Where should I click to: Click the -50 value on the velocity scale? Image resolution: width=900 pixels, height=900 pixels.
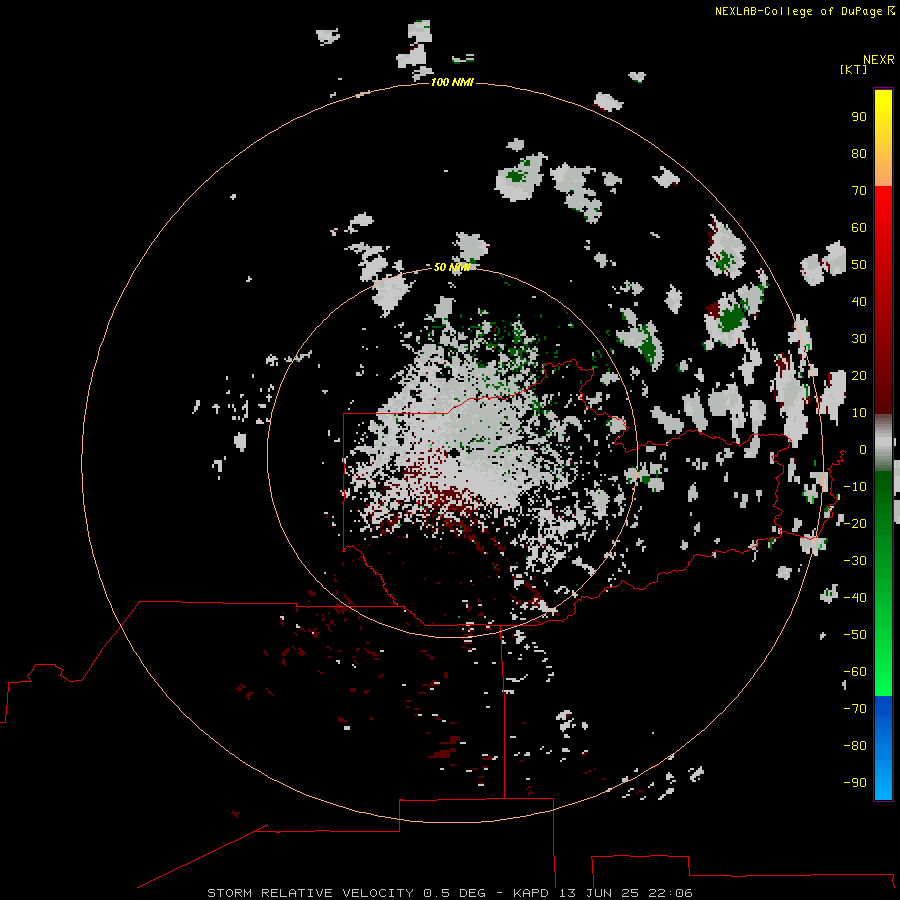855,635
